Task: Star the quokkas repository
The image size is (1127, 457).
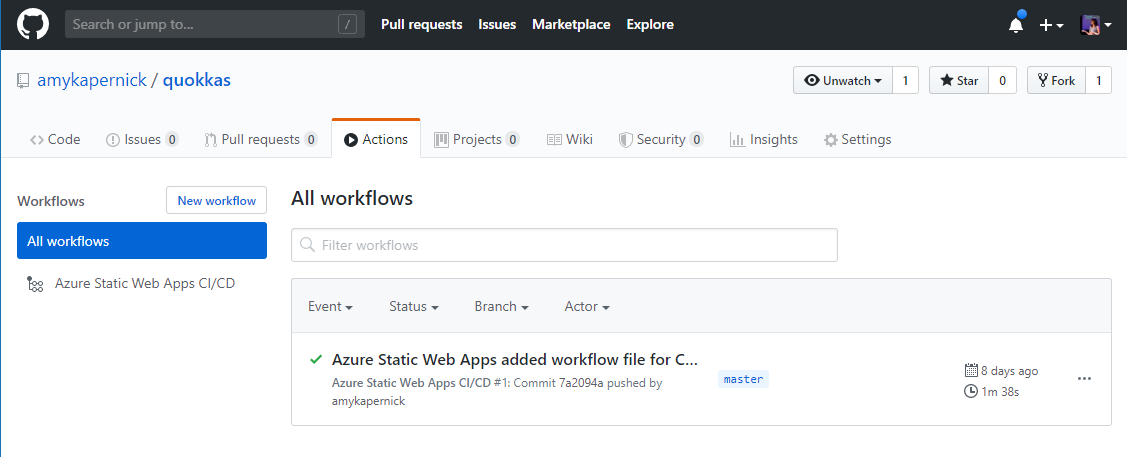Action: click(958, 81)
